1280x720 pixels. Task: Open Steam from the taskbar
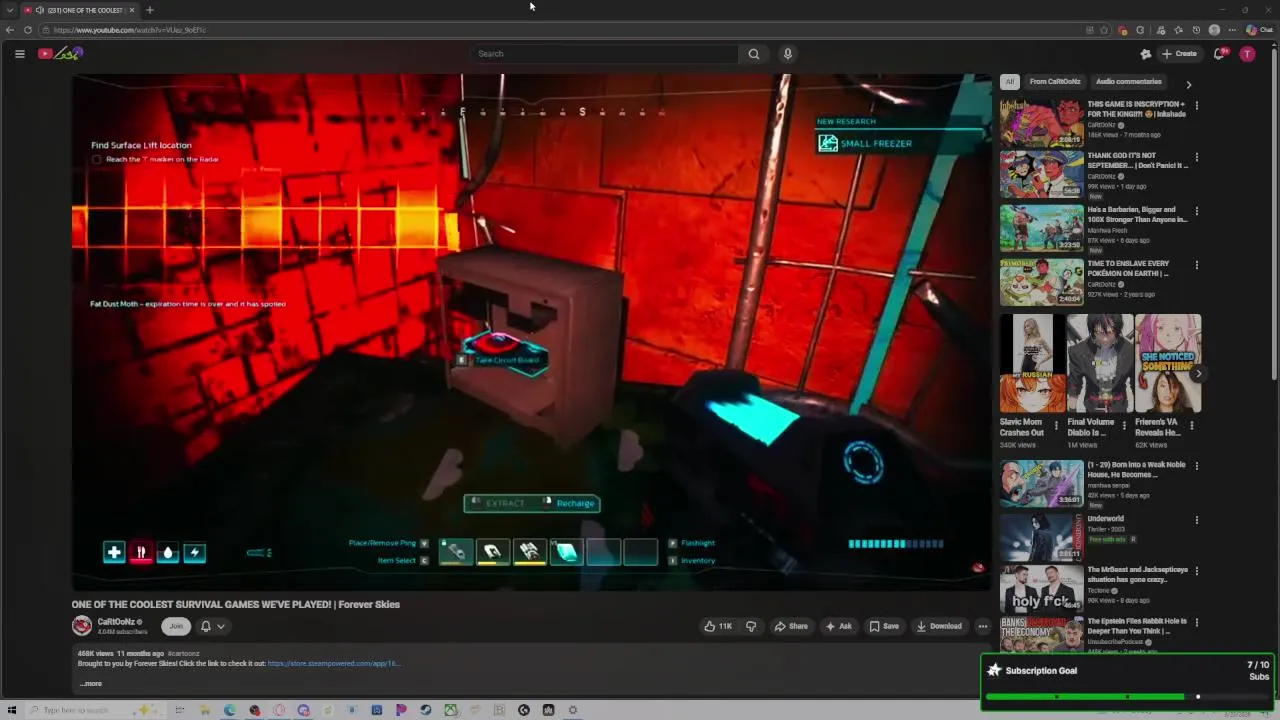click(x=426, y=710)
